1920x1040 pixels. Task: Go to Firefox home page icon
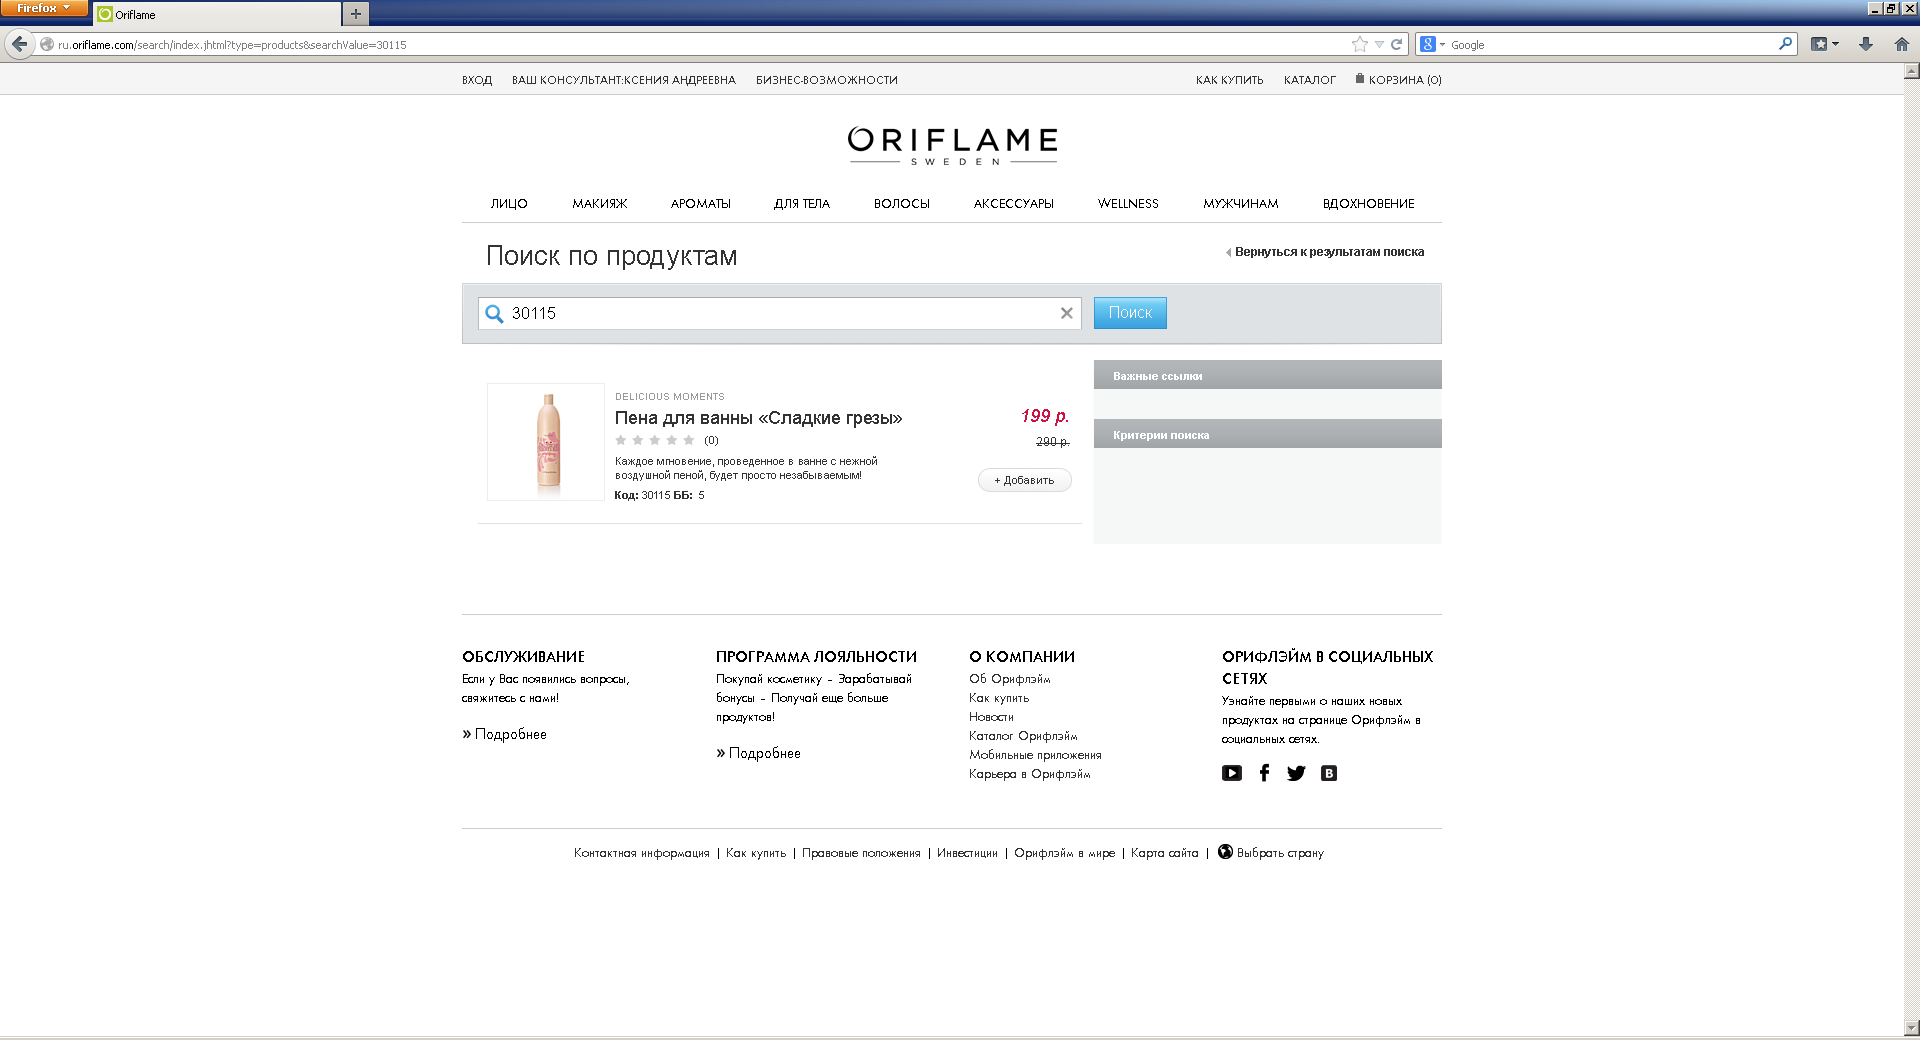pyautogui.click(x=1902, y=44)
